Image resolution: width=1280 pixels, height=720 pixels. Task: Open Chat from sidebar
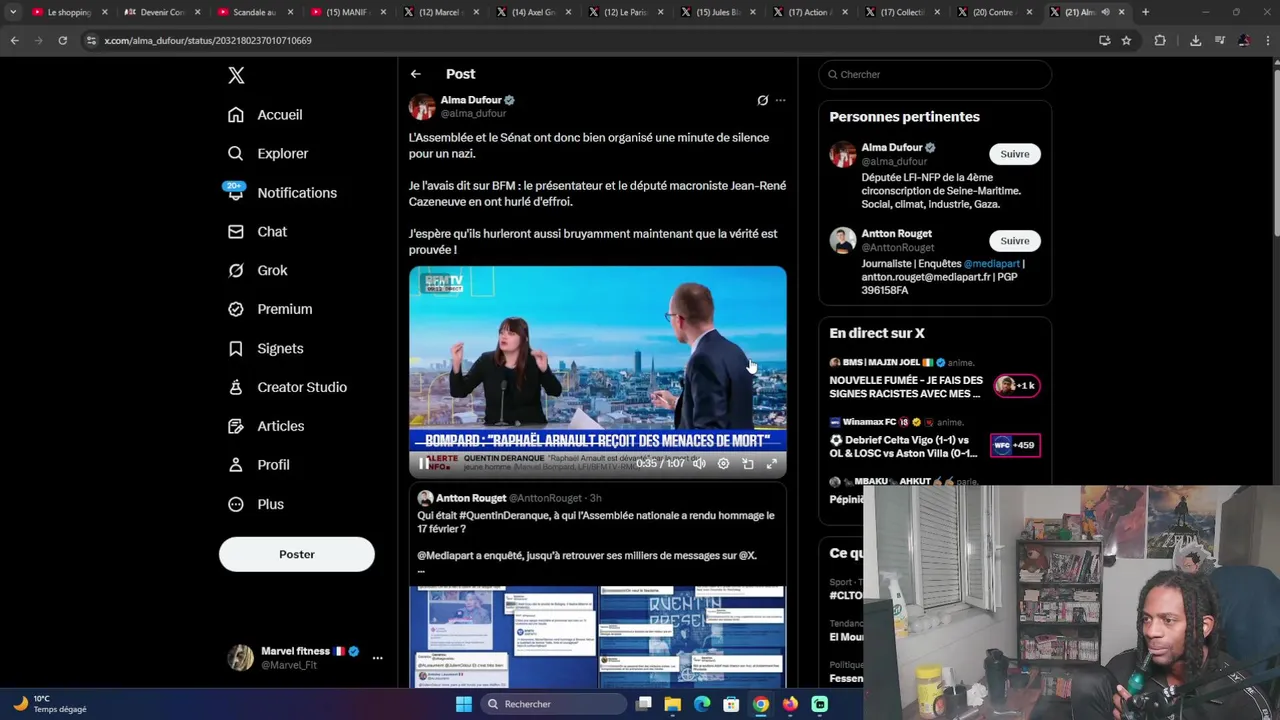pyautogui.click(x=257, y=232)
